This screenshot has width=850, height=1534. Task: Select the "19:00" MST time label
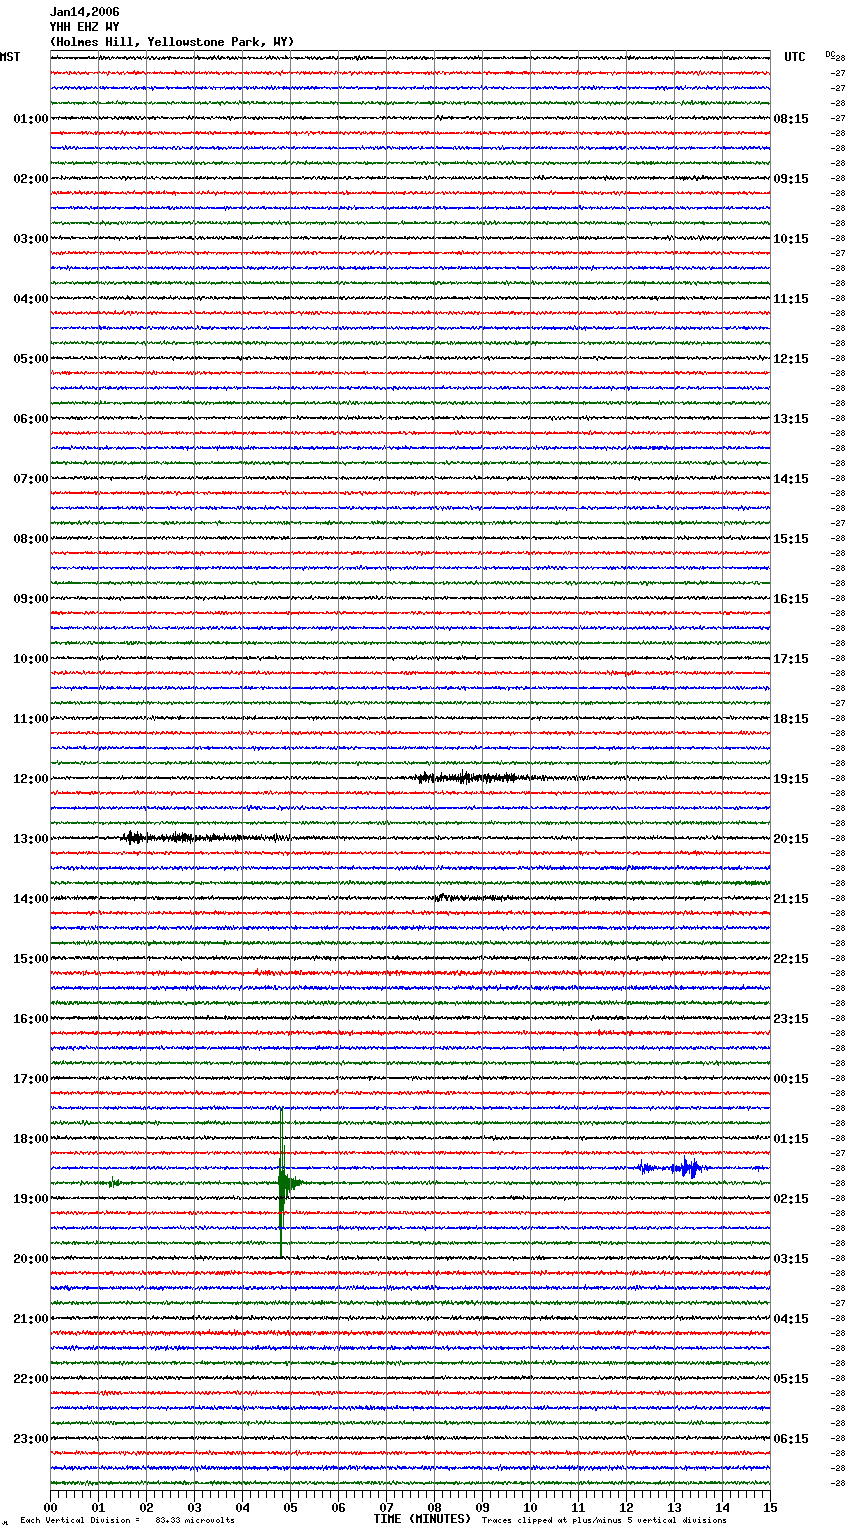click(31, 1199)
